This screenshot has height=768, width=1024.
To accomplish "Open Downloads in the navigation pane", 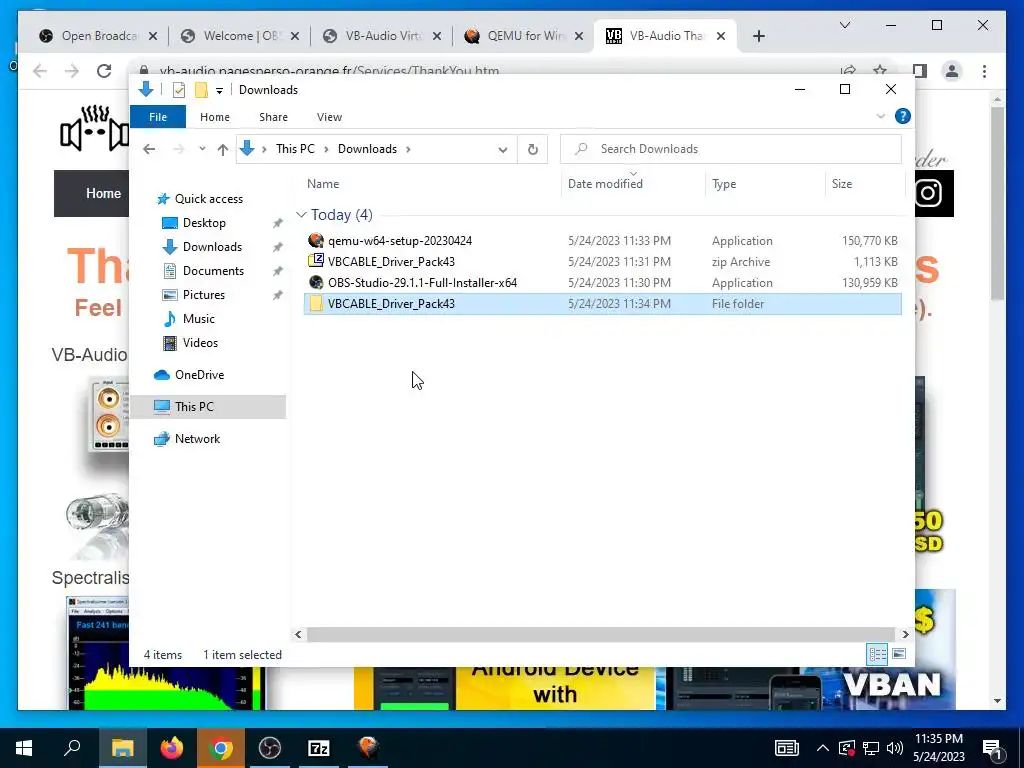I will [212, 247].
